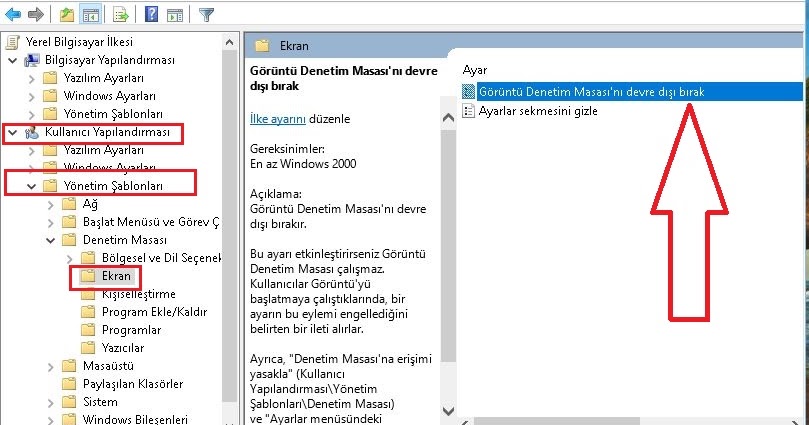Expand Bölgesel ve Dil Seçenekleri chevron
Image resolution: width=809 pixels, height=425 pixels.
pos(70,258)
